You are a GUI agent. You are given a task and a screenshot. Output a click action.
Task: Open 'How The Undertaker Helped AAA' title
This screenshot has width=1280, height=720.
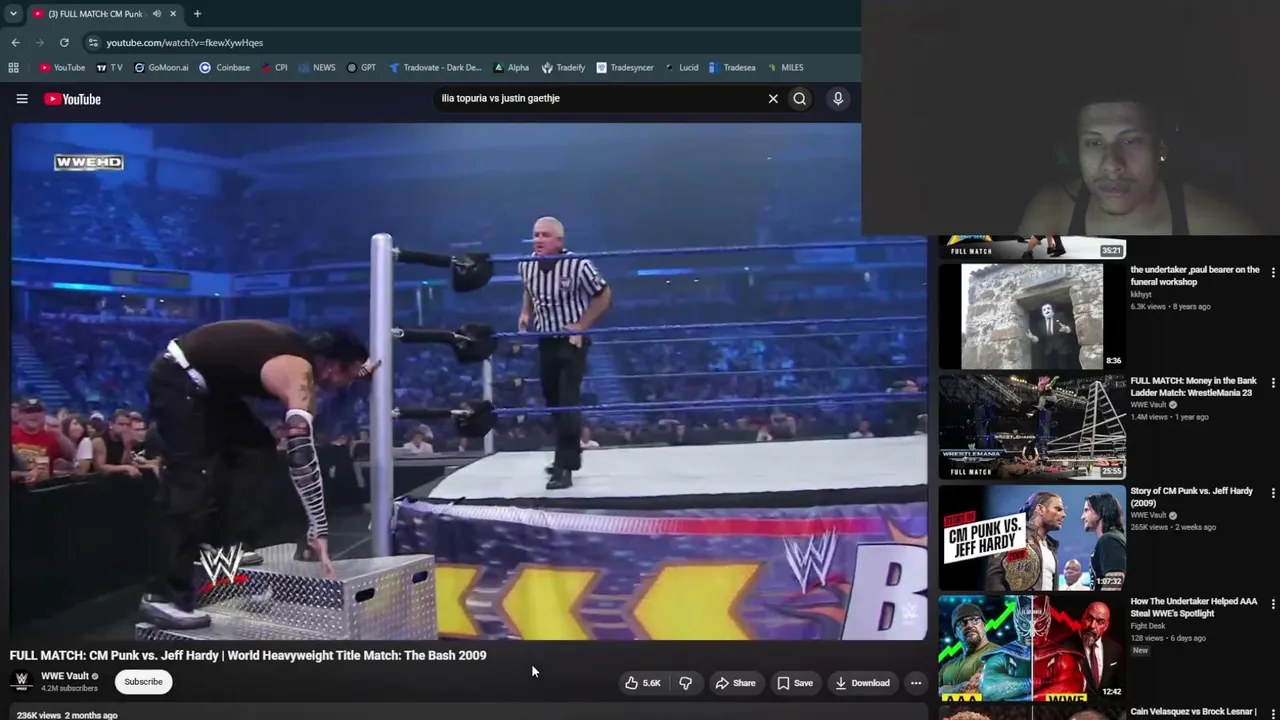click(x=1194, y=607)
